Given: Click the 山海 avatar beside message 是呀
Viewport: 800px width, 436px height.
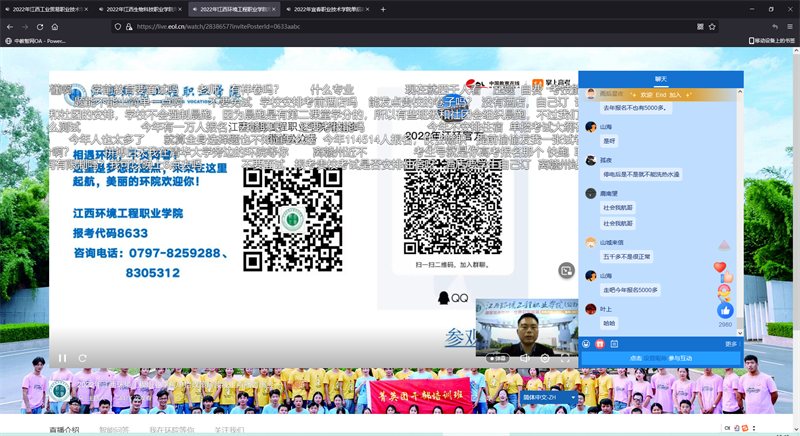Looking at the screenshot, I should click(x=591, y=126).
